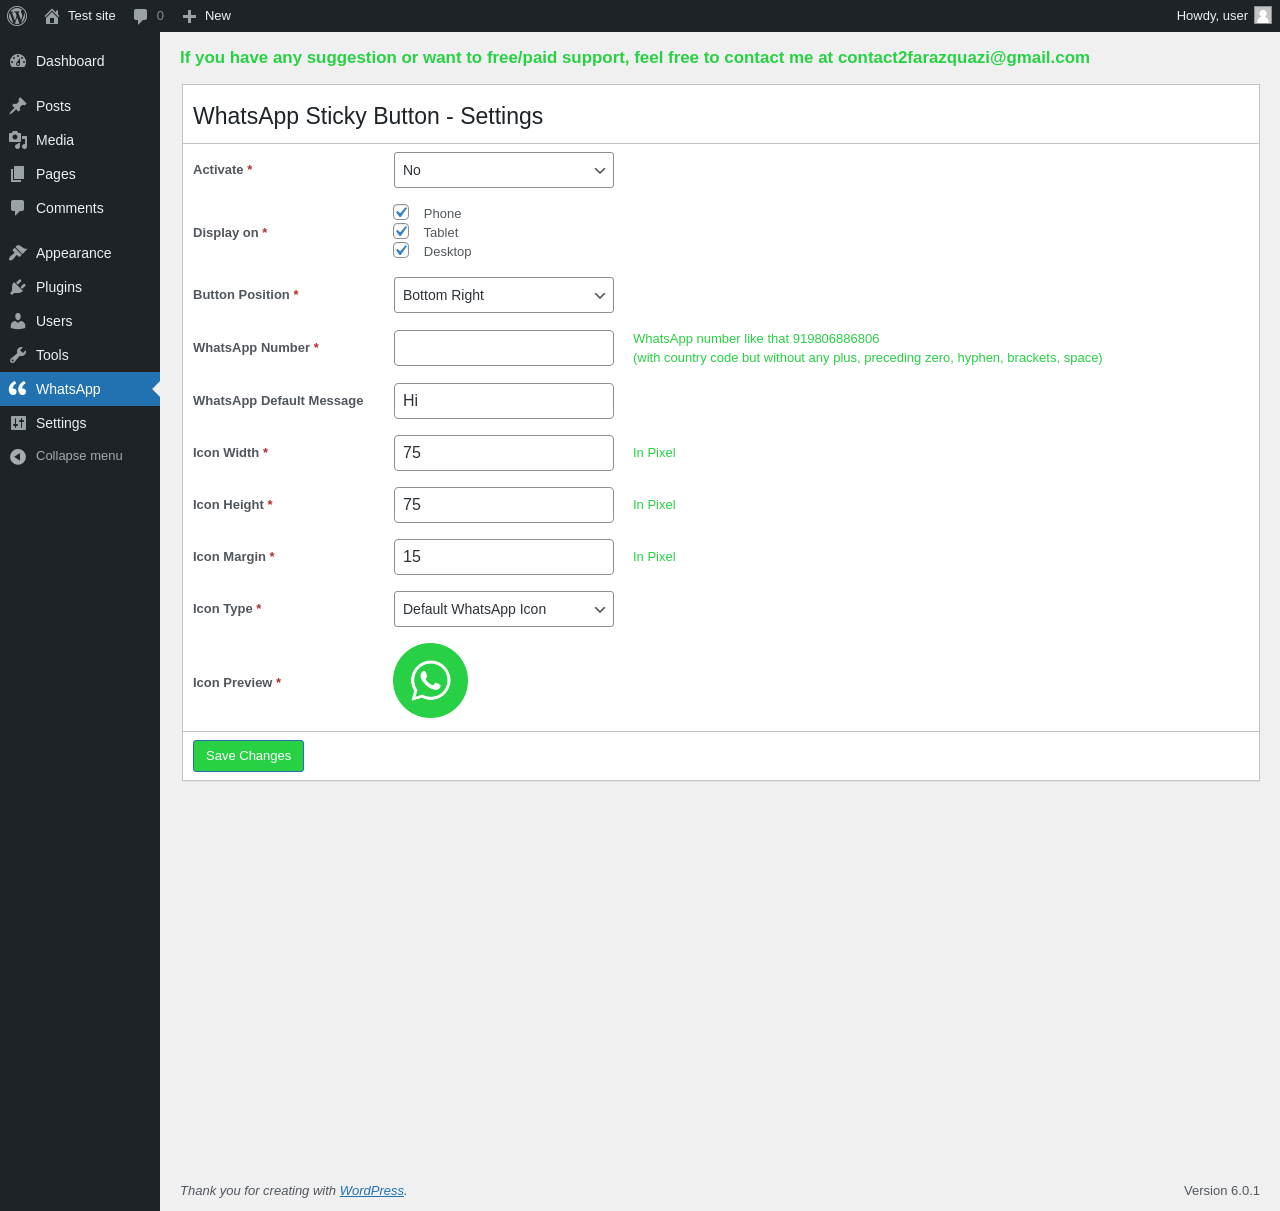This screenshot has width=1280, height=1211.
Task: Click the WordPress footer link
Action: tap(372, 1190)
